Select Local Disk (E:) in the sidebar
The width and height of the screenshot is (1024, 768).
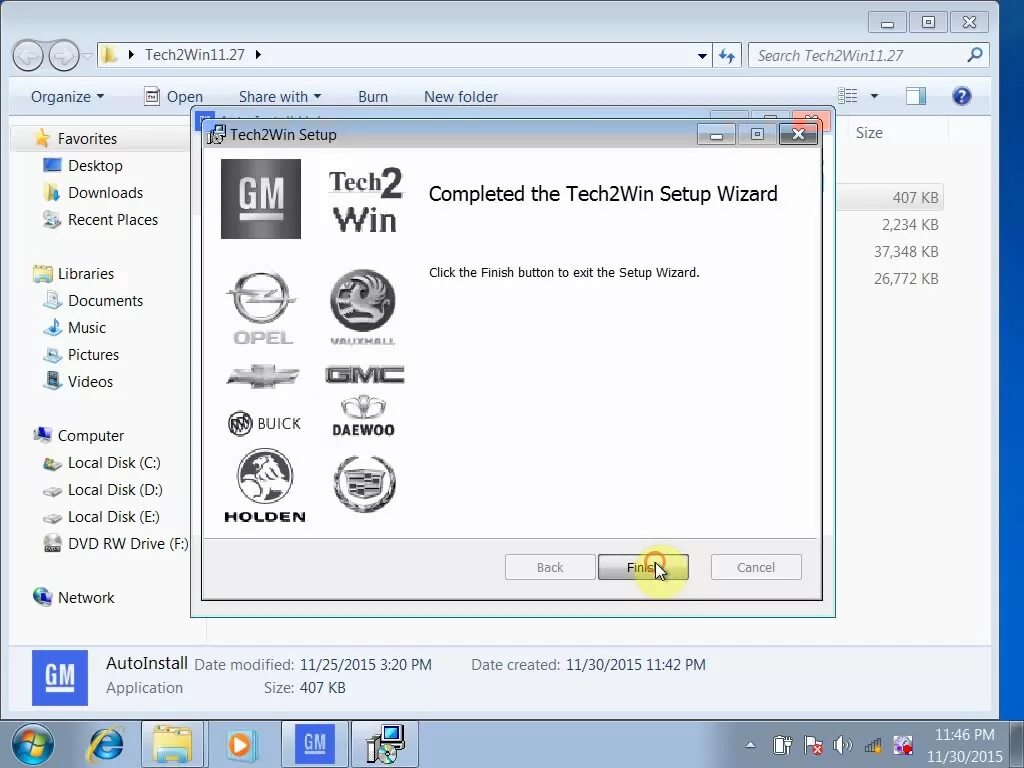[114, 517]
